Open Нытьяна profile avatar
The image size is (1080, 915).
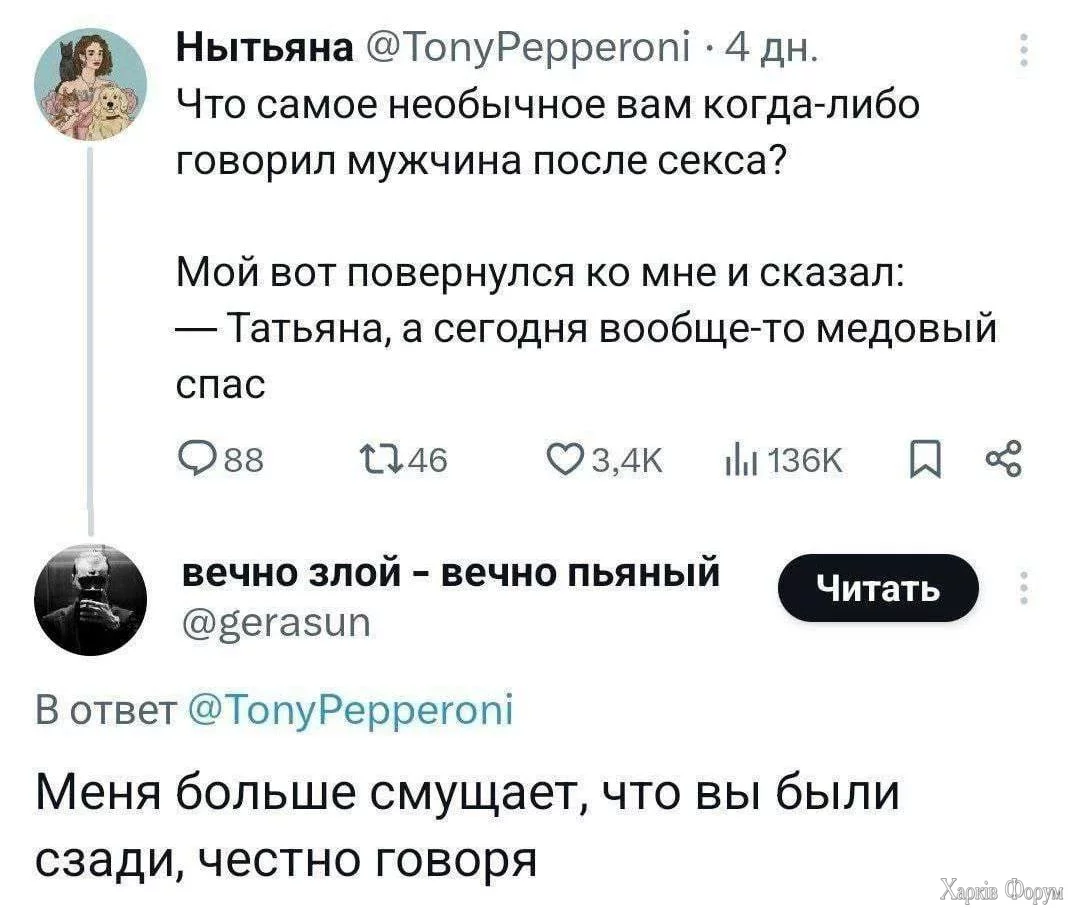[90, 83]
